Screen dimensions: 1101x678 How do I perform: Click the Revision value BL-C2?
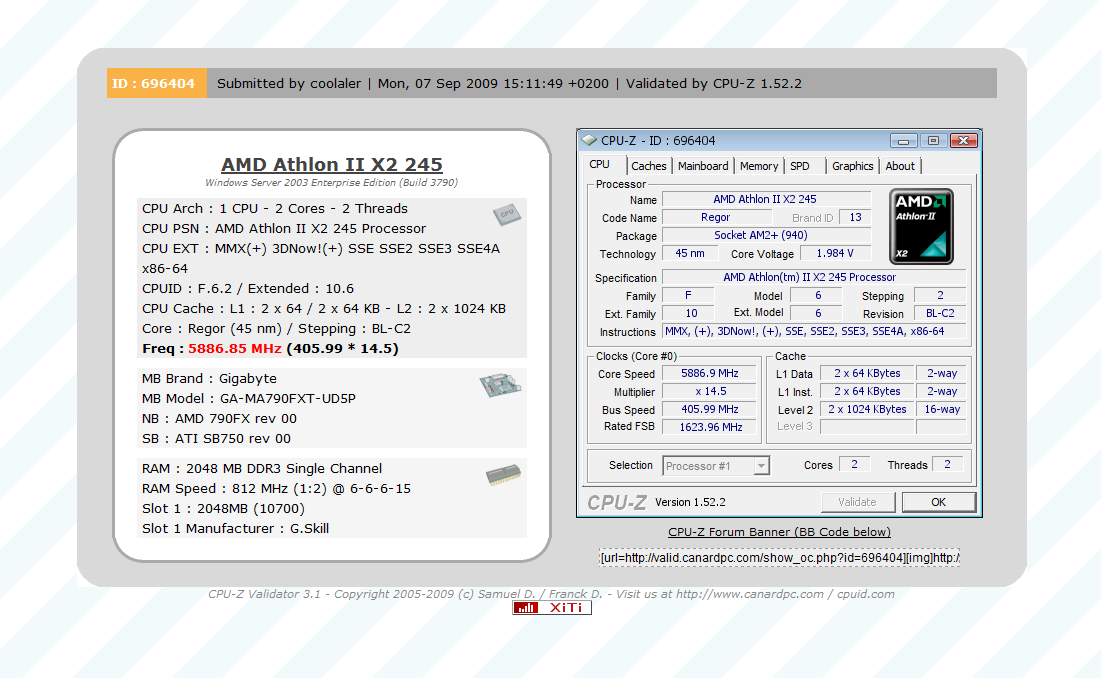point(940,314)
